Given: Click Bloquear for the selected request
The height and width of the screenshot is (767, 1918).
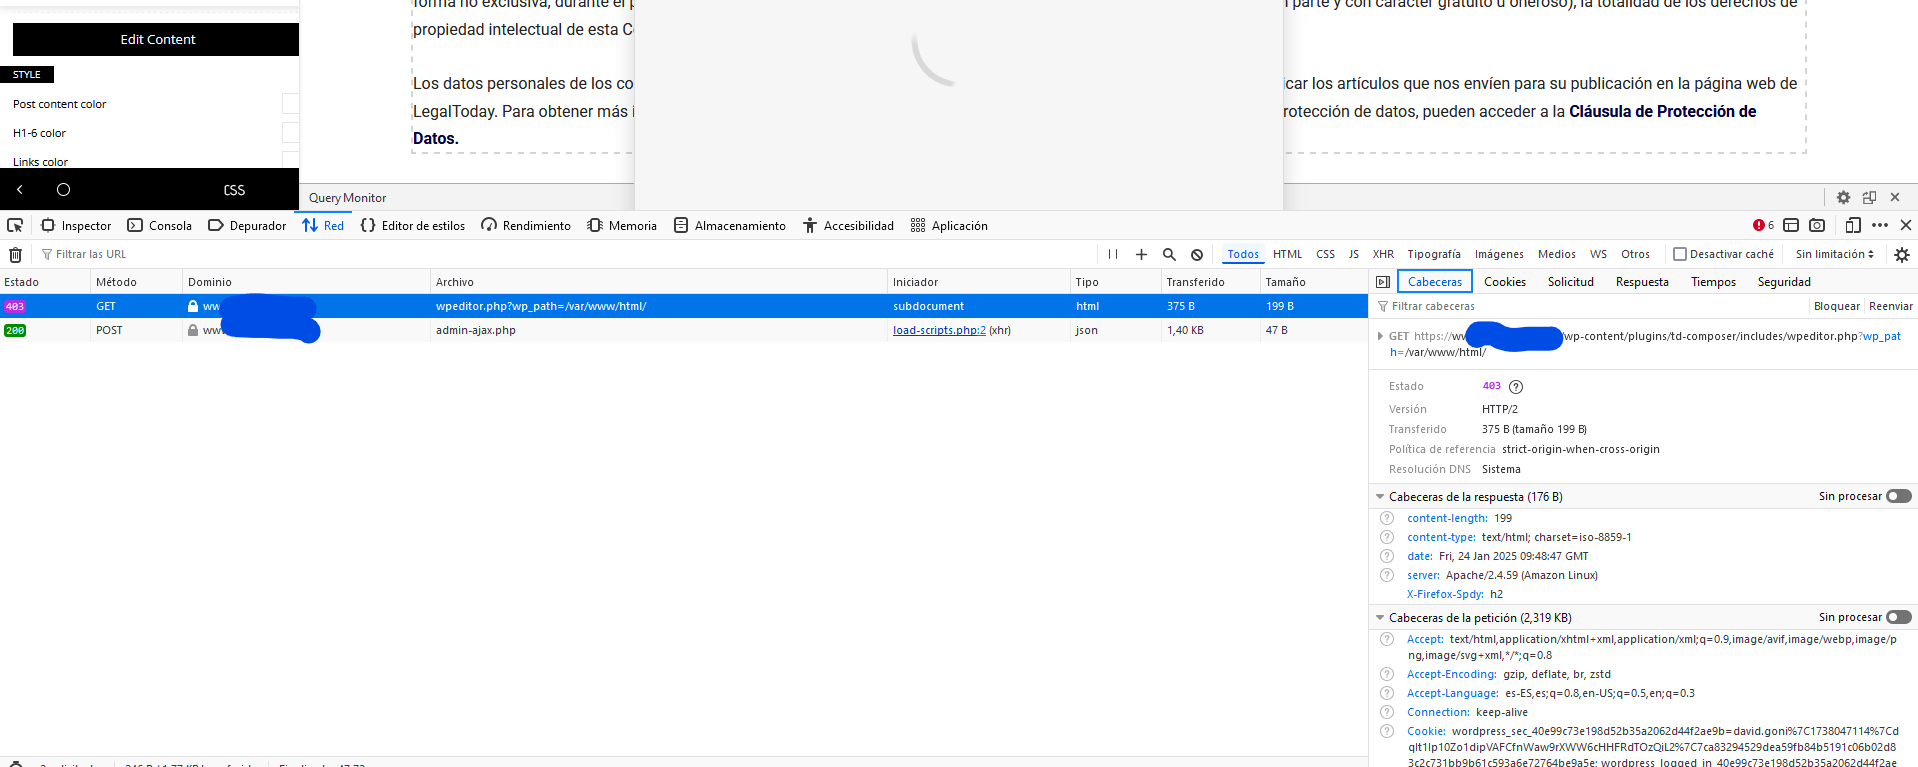Looking at the screenshot, I should pyautogui.click(x=1837, y=307).
